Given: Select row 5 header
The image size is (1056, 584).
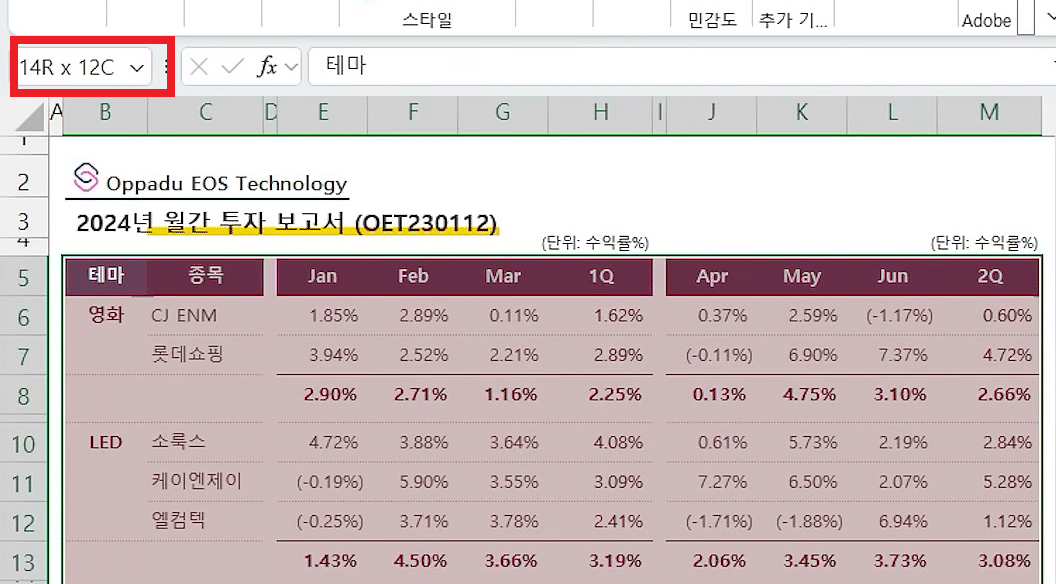Looking at the screenshot, I should pyautogui.click(x=24, y=278).
